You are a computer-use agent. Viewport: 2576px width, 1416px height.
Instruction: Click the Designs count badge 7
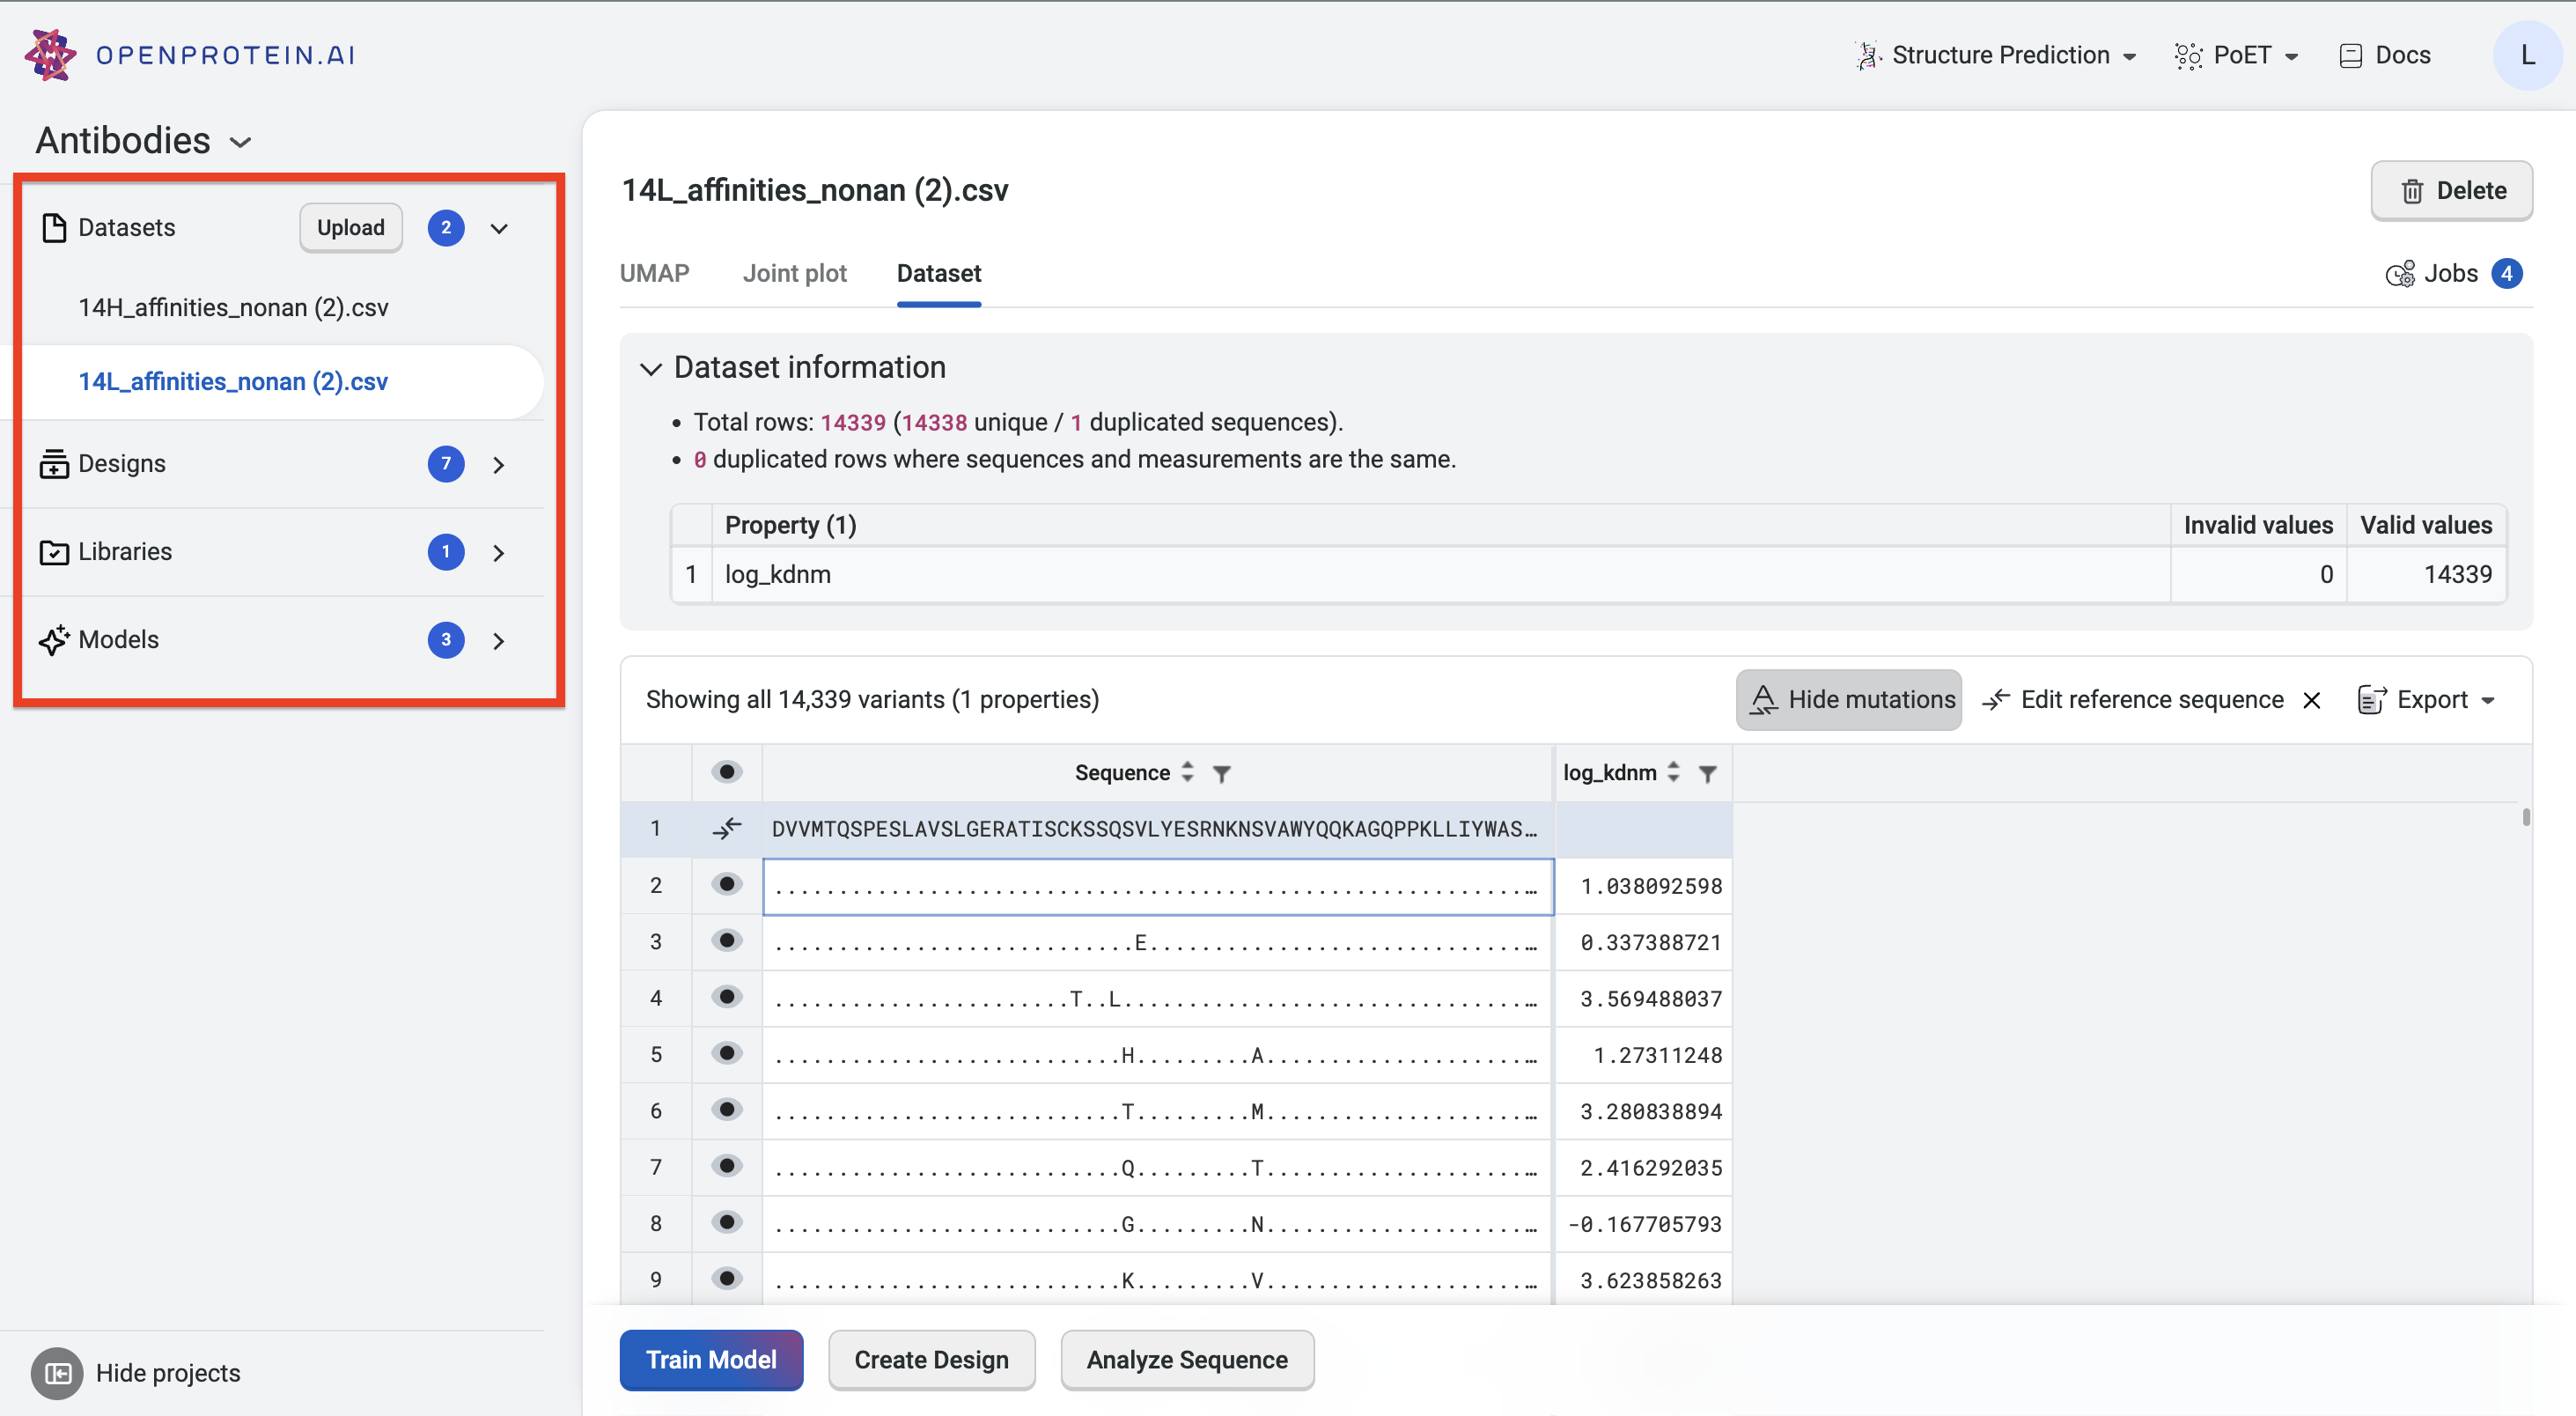click(x=445, y=464)
